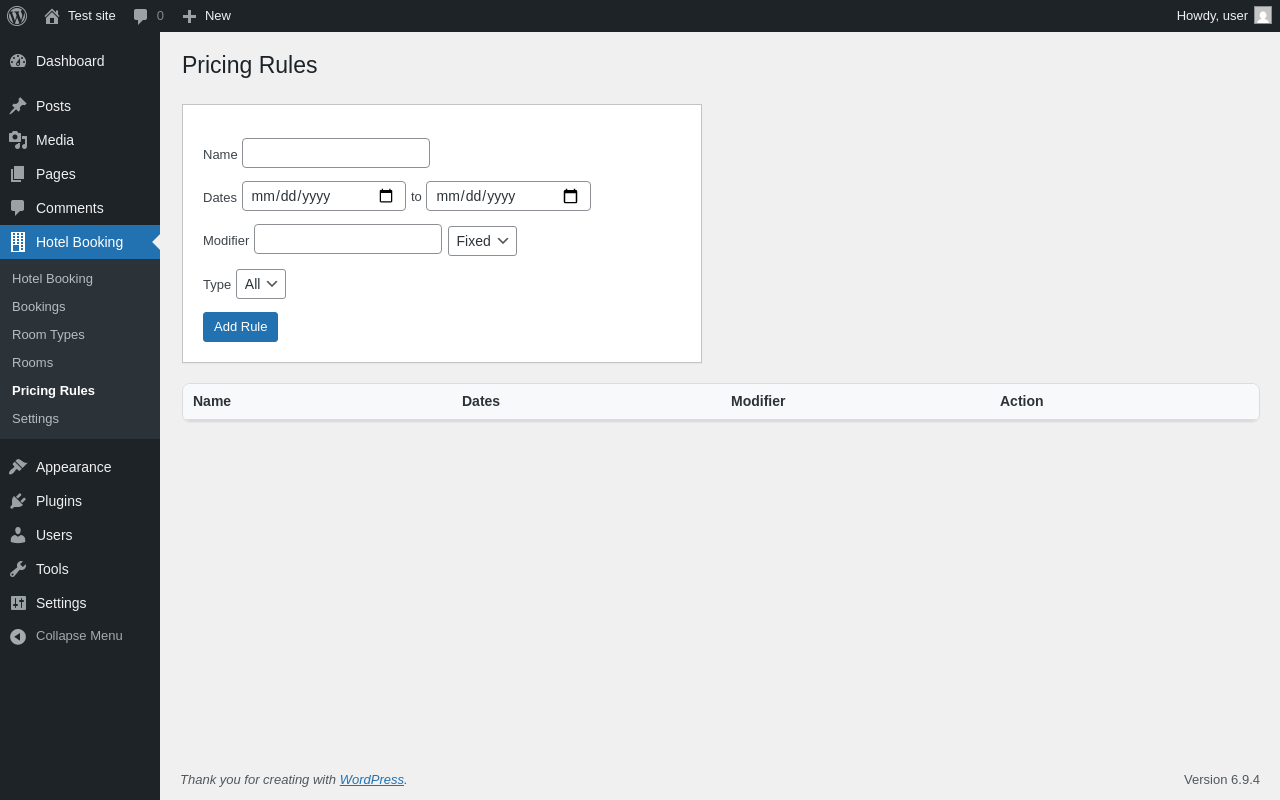This screenshot has width=1280, height=800.
Task: Click the Dashboard gauge icon
Action: (18, 61)
